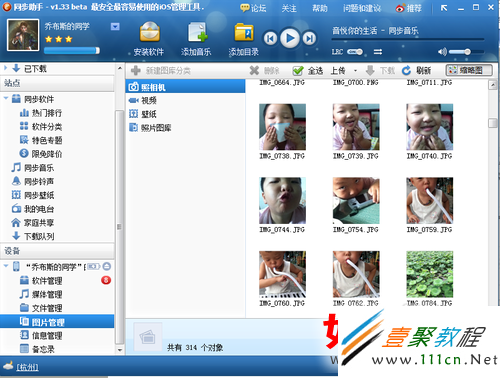Click the photo grid scroll-up arrow
The width and height of the screenshot is (500, 378).
(493, 85)
